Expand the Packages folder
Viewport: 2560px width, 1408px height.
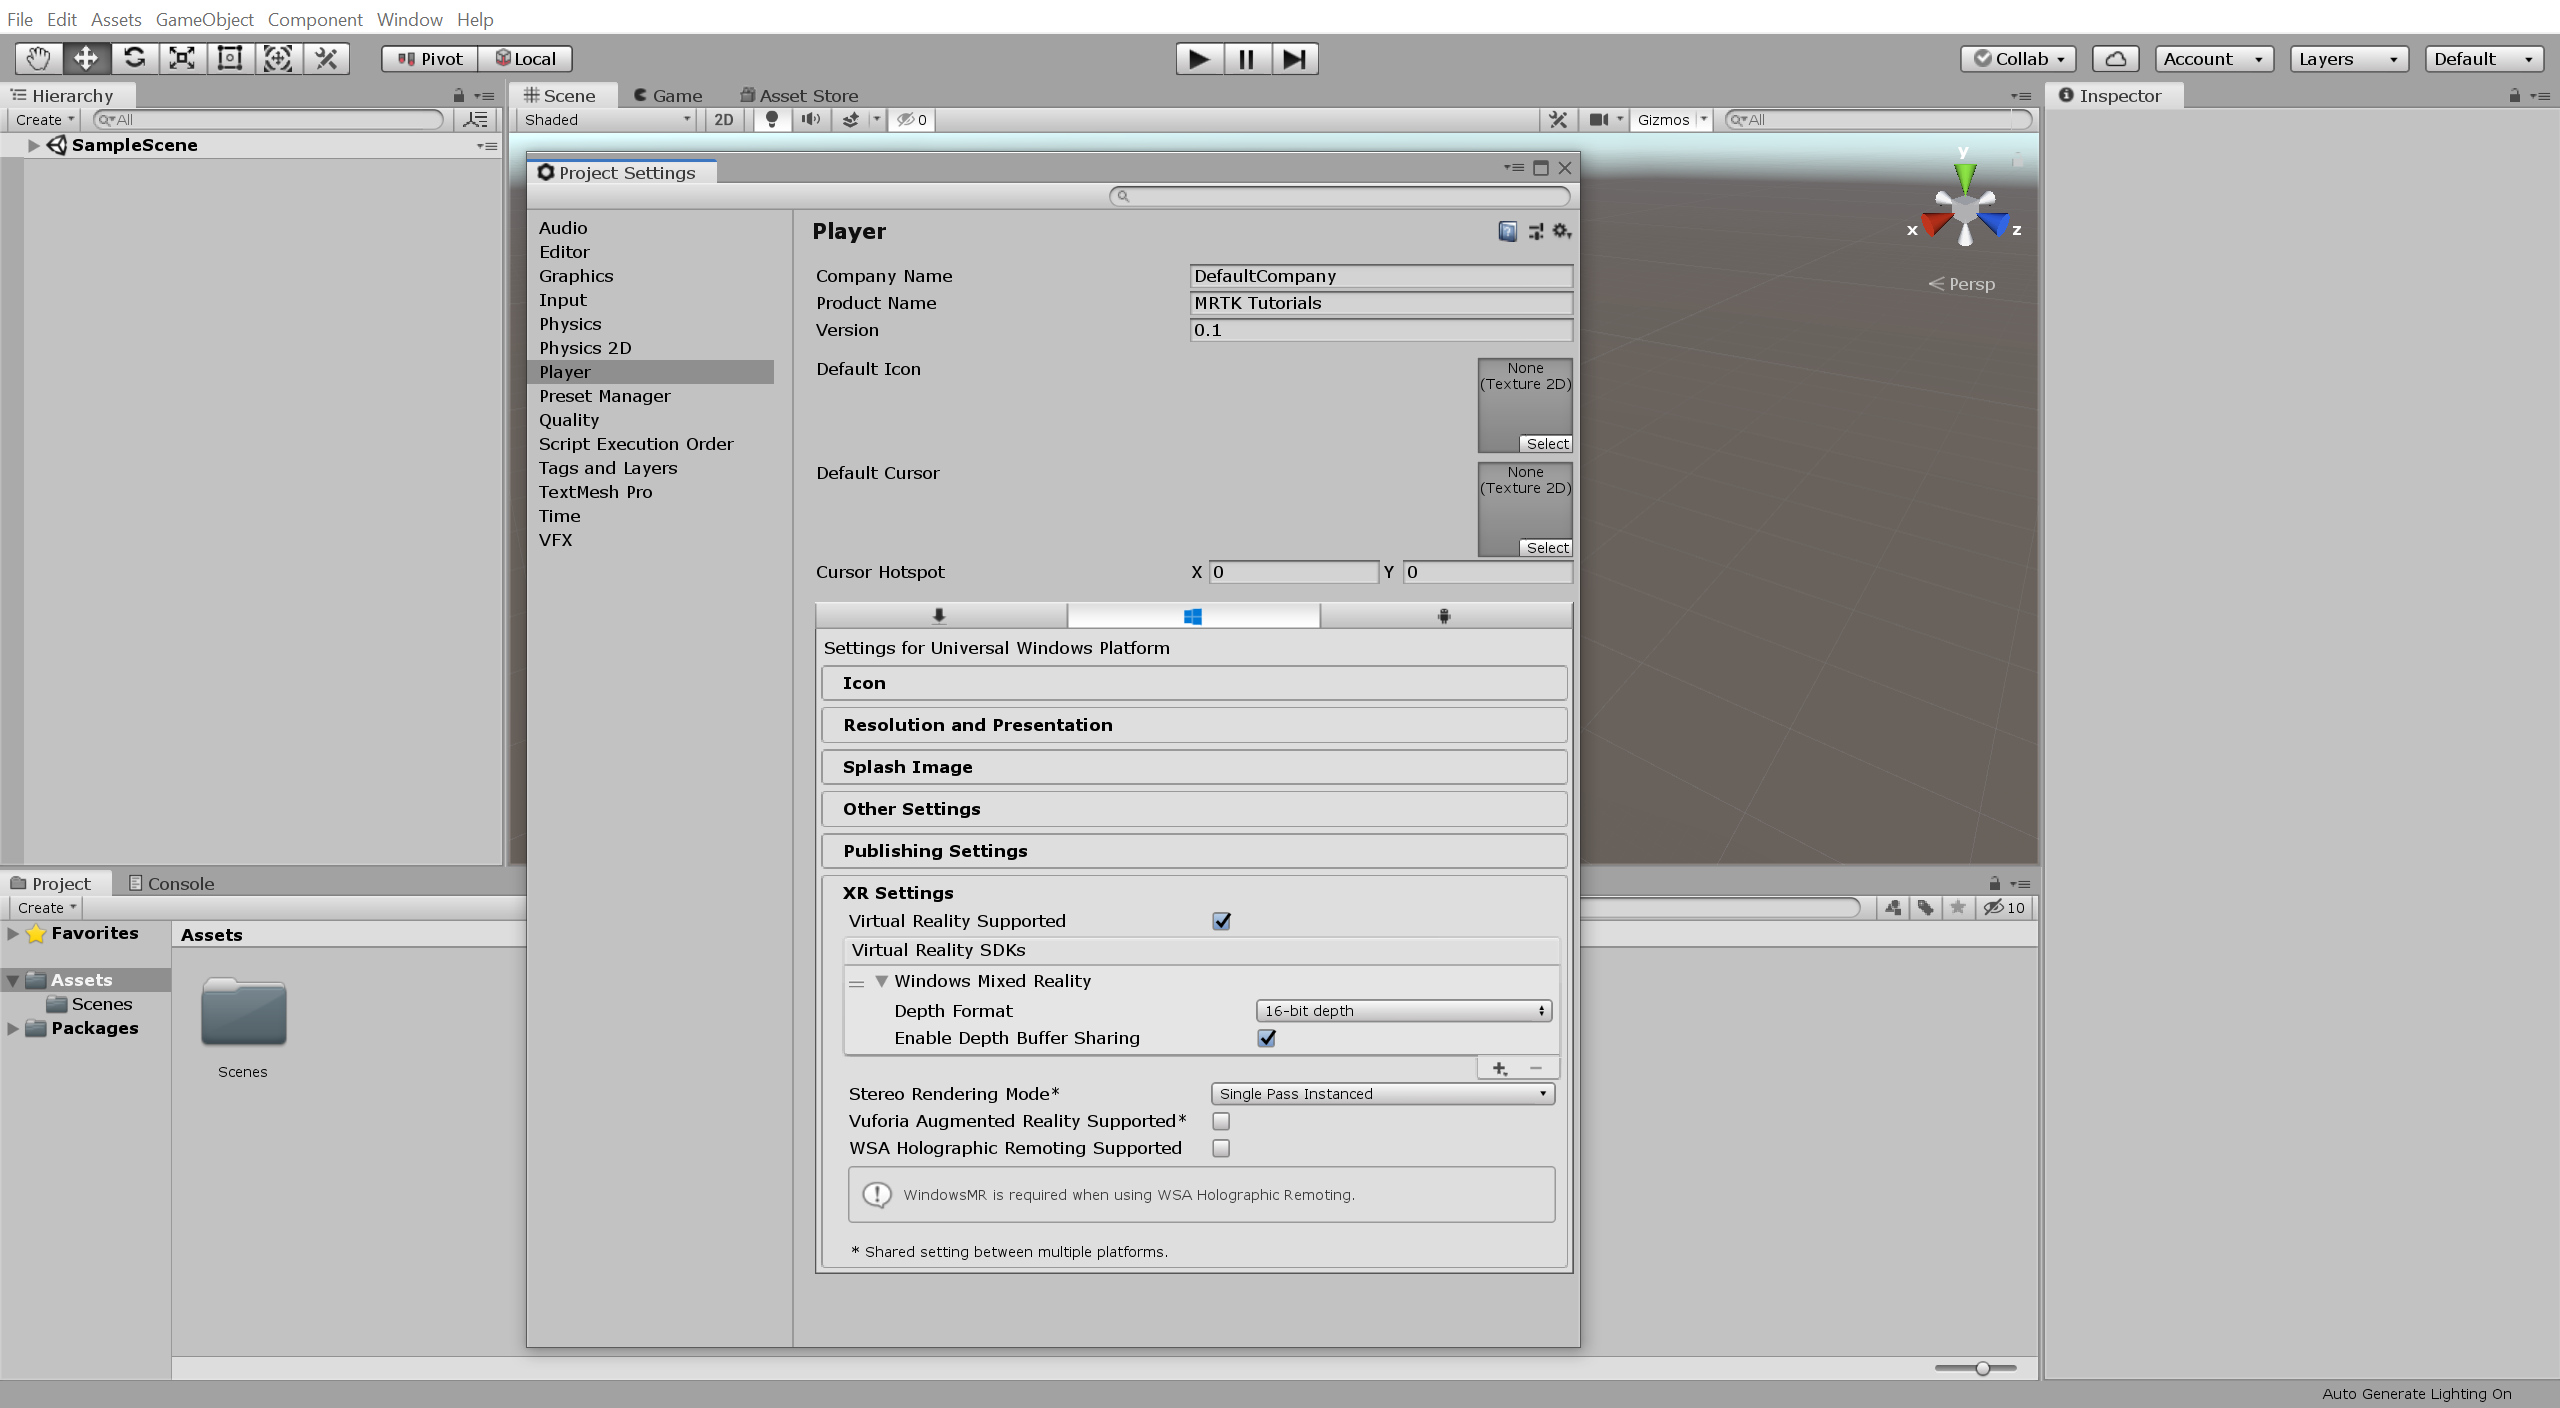(12, 1028)
